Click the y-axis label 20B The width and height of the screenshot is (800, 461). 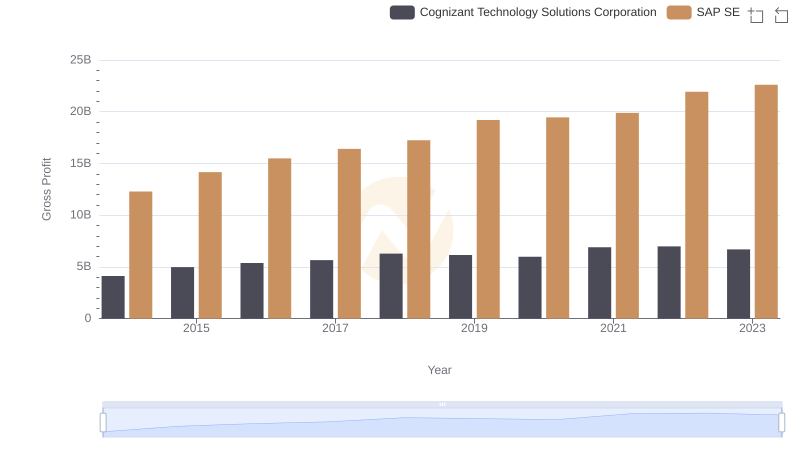(81, 111)
